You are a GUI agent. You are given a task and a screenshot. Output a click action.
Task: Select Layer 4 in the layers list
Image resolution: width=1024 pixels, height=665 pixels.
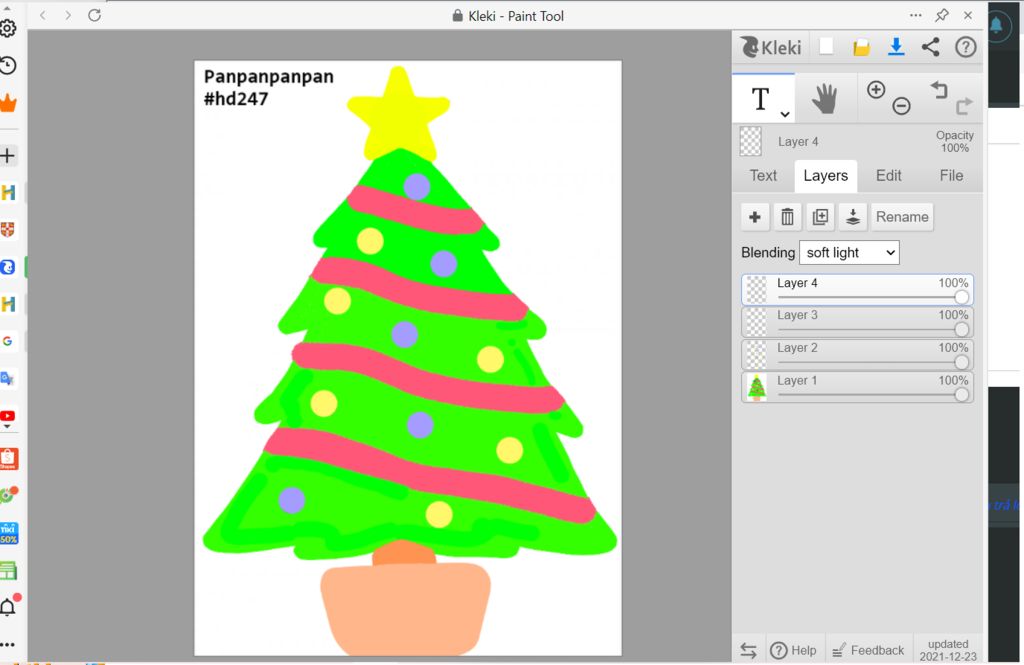point(857,289)
